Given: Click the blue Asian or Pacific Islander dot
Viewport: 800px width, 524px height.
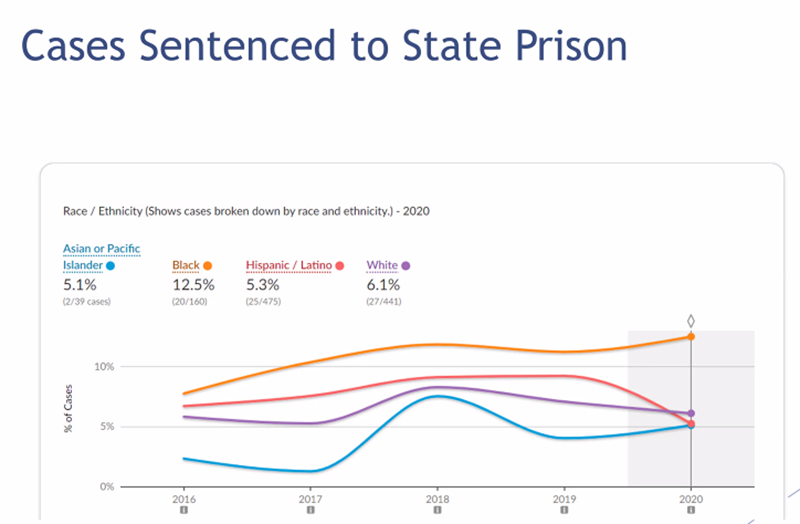Looking at the screenshot, I should [x=110, y=266].
